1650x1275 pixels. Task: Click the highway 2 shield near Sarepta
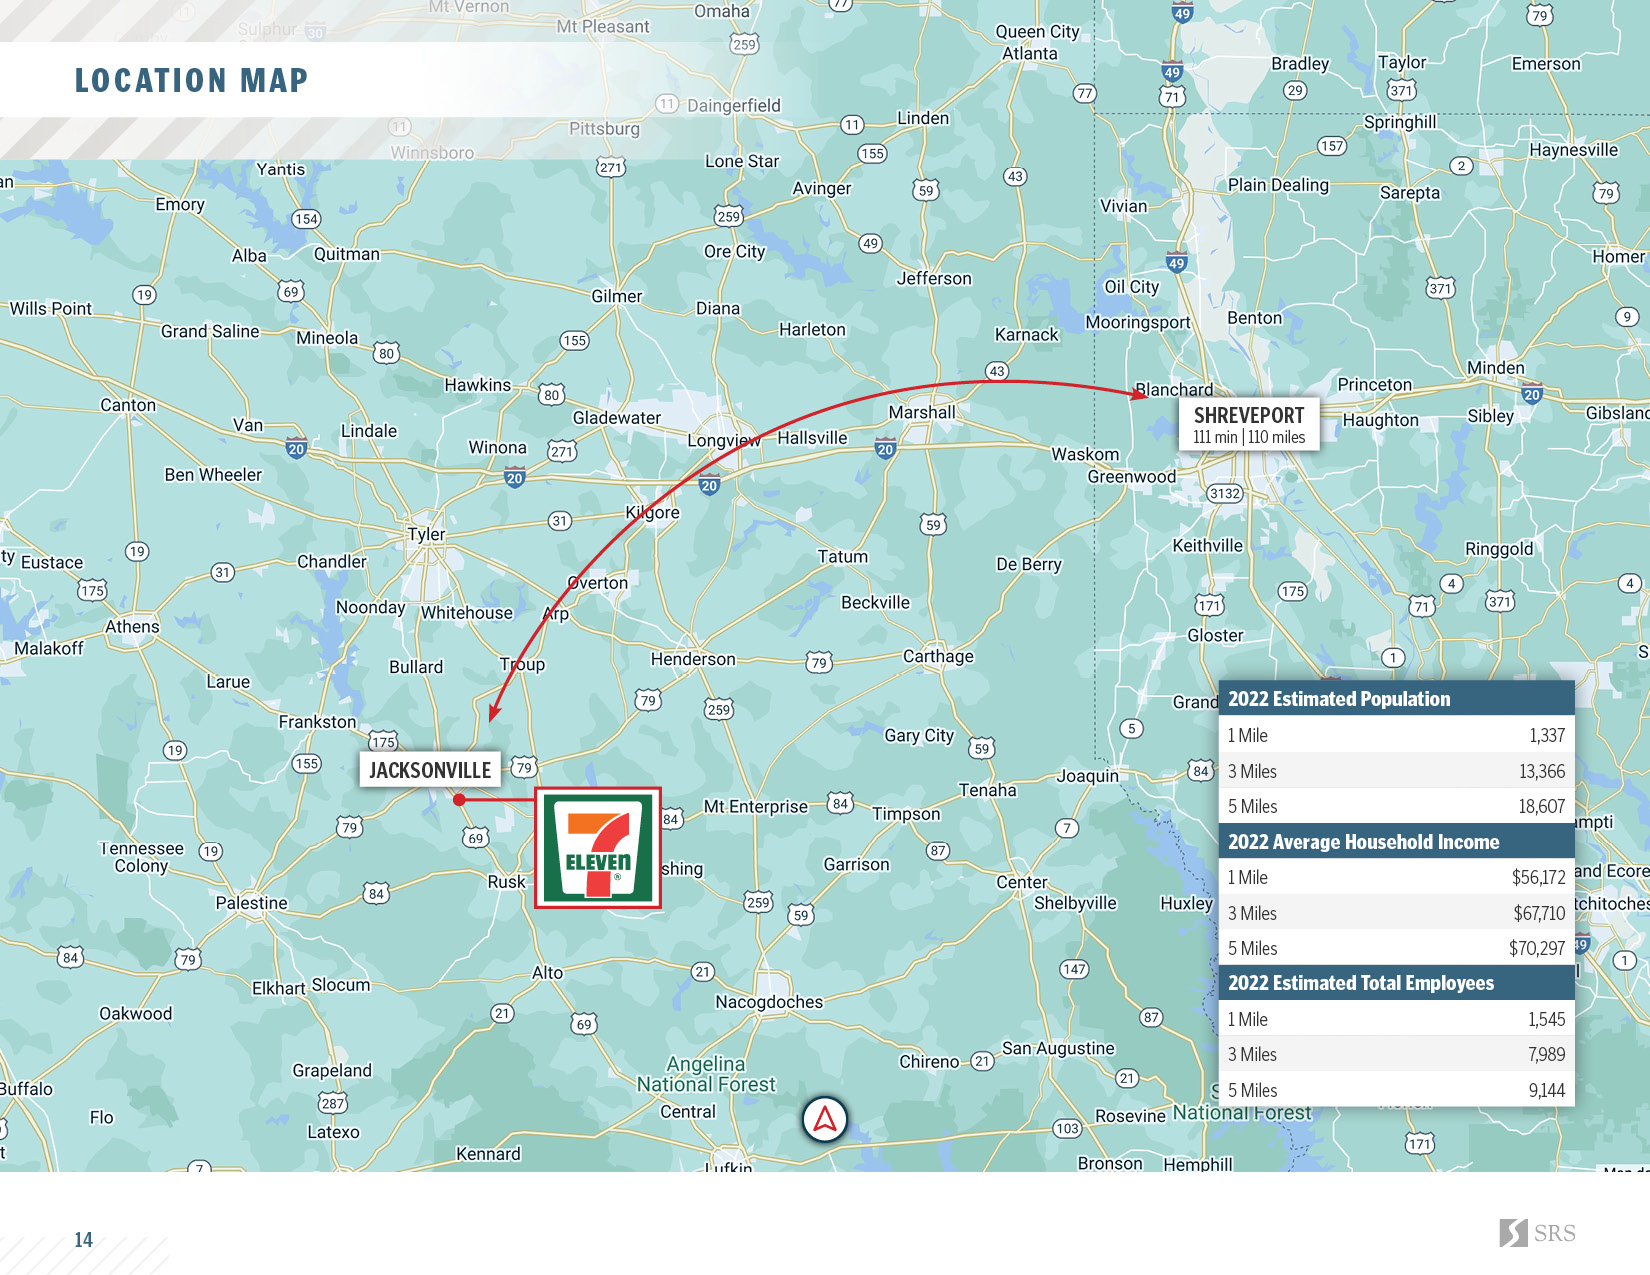(x=1462, y=166)
